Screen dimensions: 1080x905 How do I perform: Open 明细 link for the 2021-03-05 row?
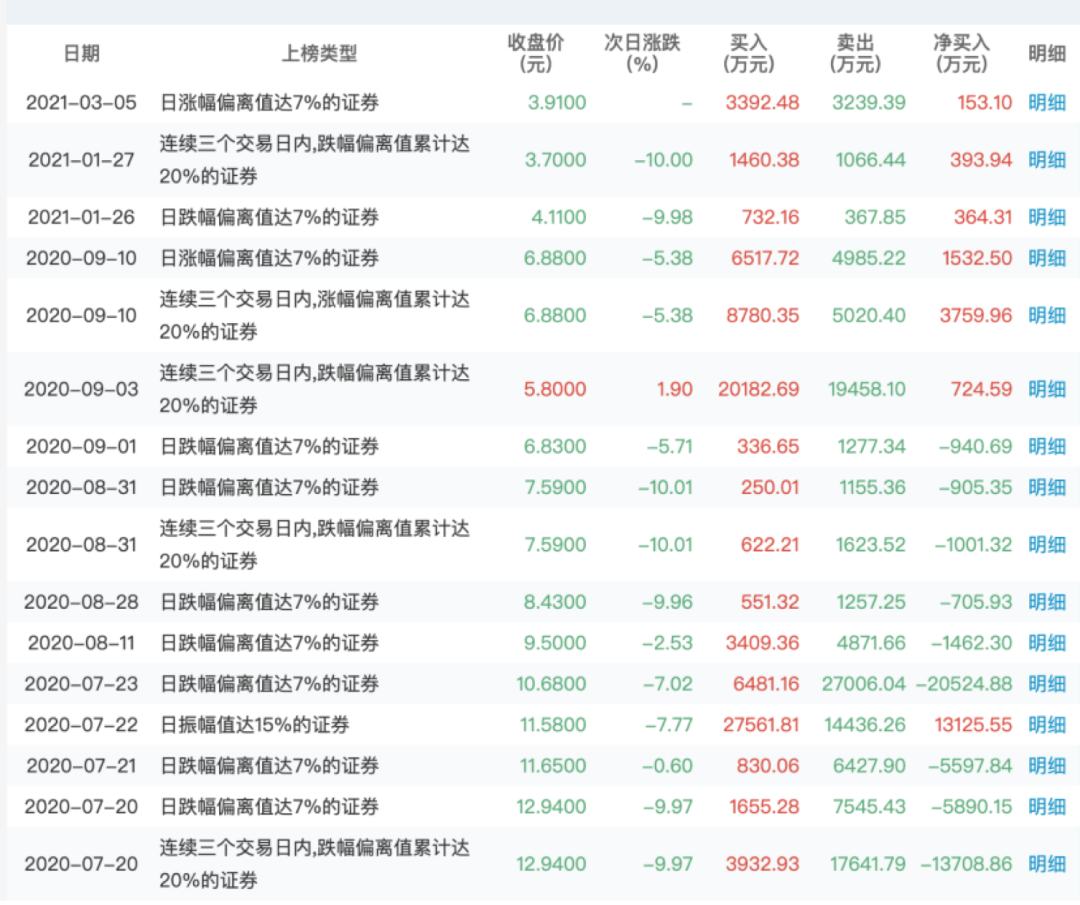pos(1047,103)
